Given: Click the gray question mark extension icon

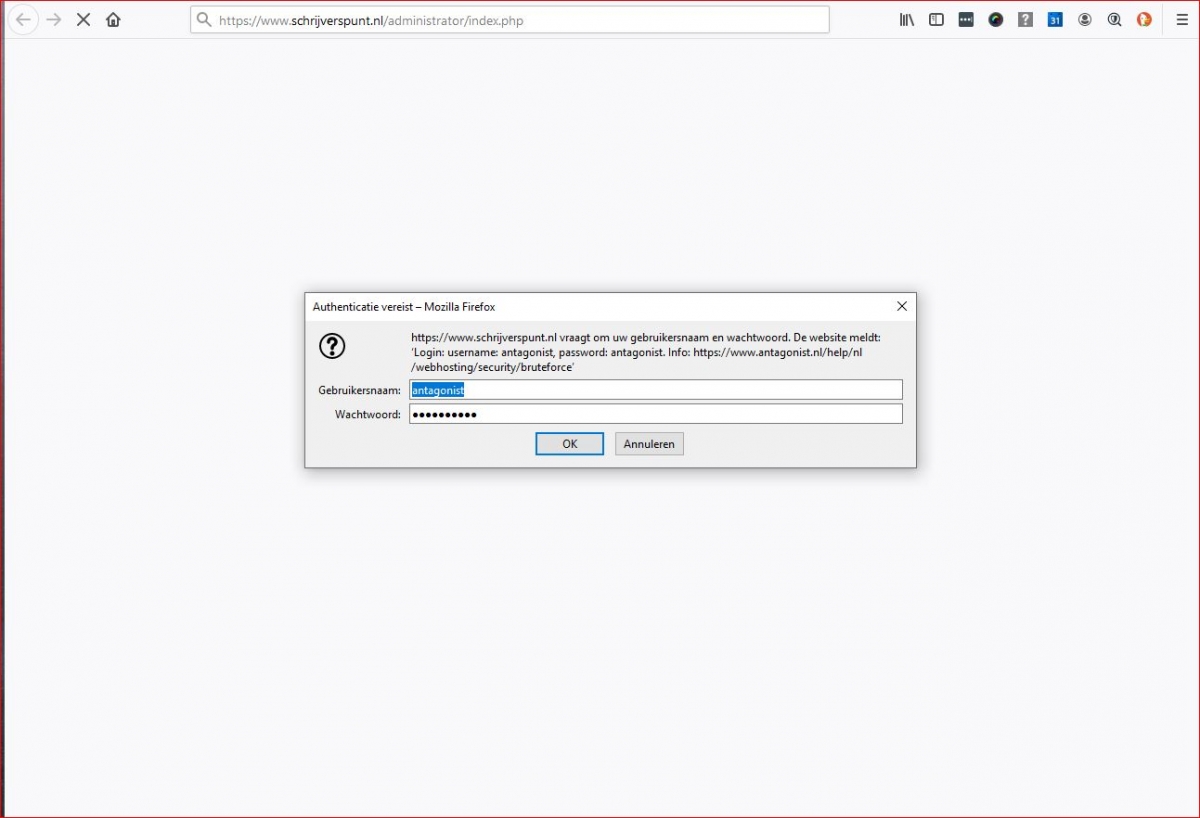Looking at the screenshot, I should click(x=1025, y=20).
